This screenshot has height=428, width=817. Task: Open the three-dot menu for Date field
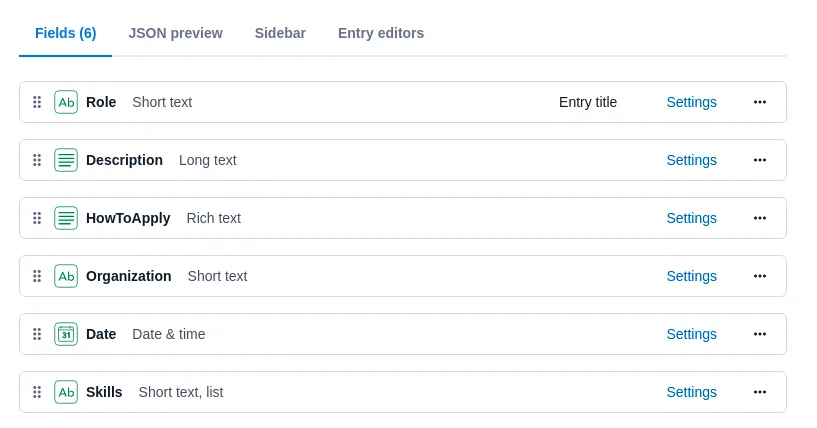coord(760,334)
